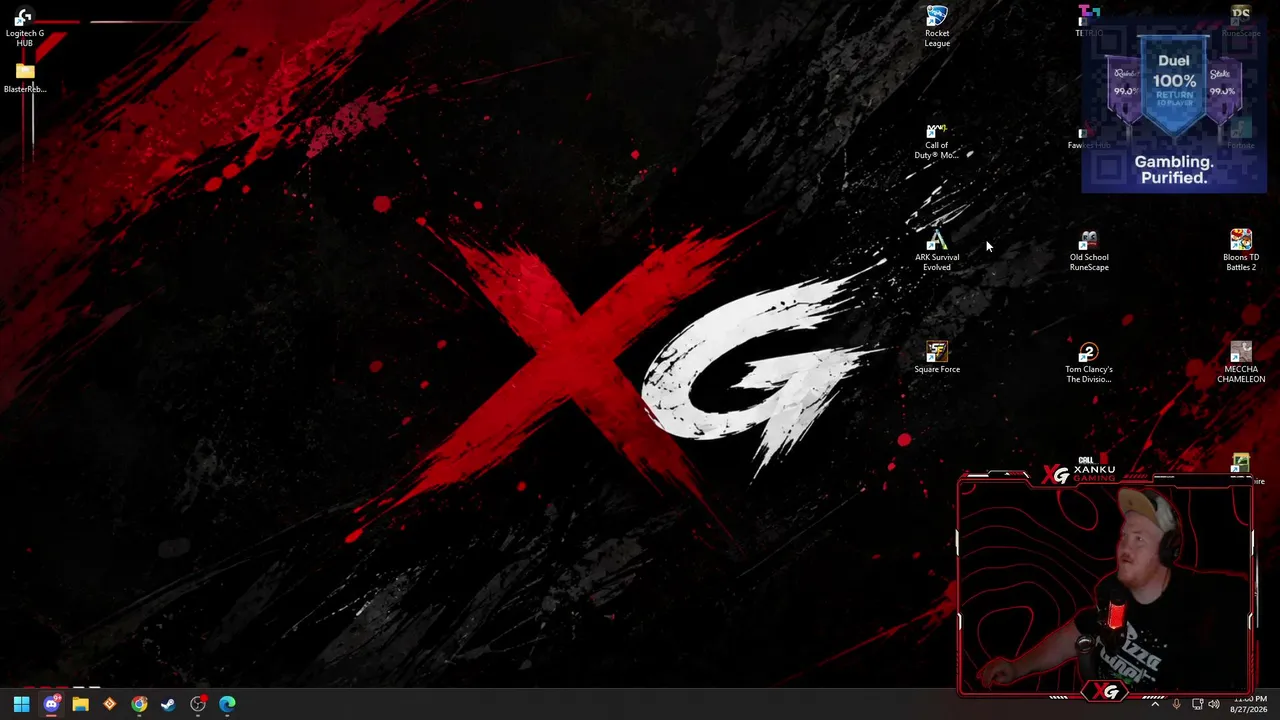Open the Windows Start menu
1280x720 pixels.
pyautogui.click(x=21, y=704)
